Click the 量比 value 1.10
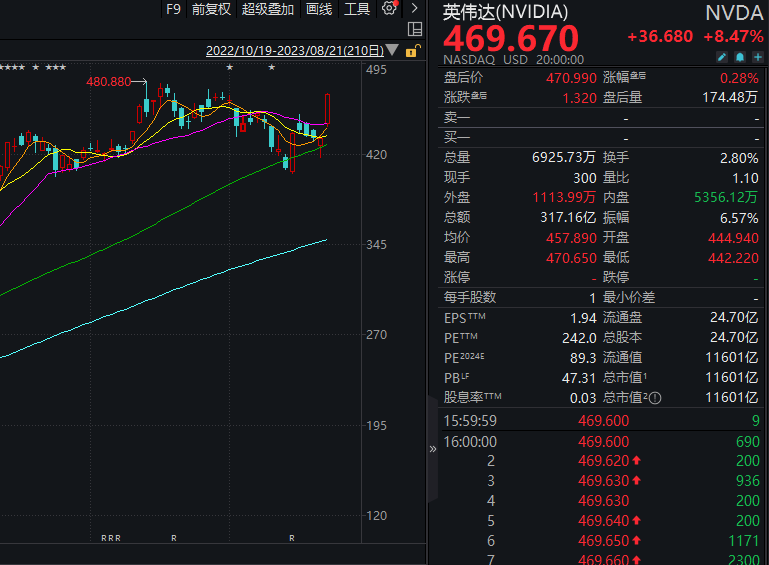769x565 pixels. click(745, 178)
